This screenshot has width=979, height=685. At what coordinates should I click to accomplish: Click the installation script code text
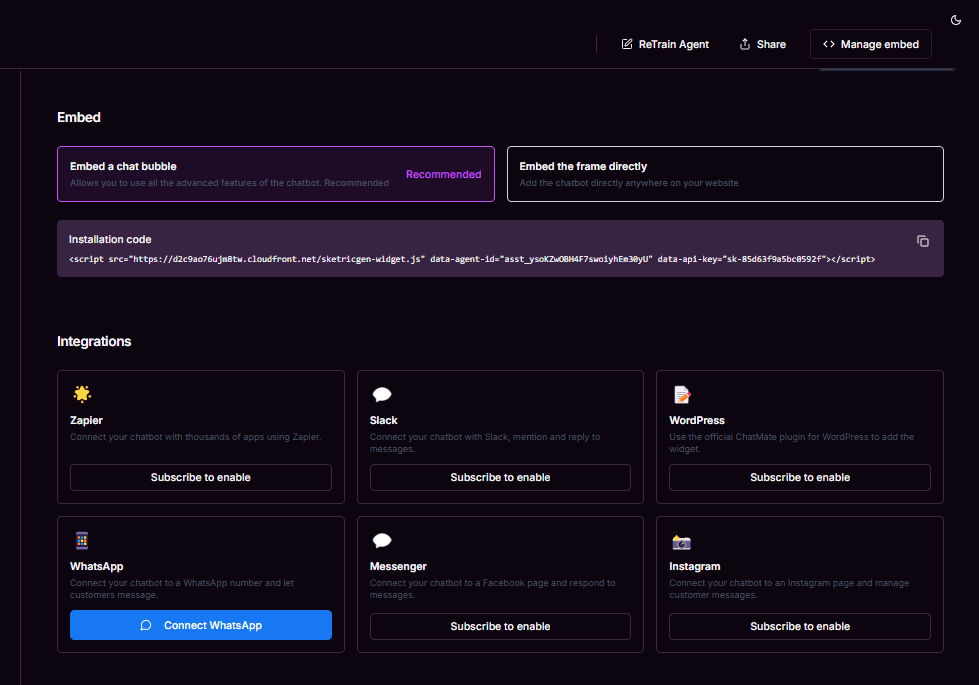coord(472,259)
